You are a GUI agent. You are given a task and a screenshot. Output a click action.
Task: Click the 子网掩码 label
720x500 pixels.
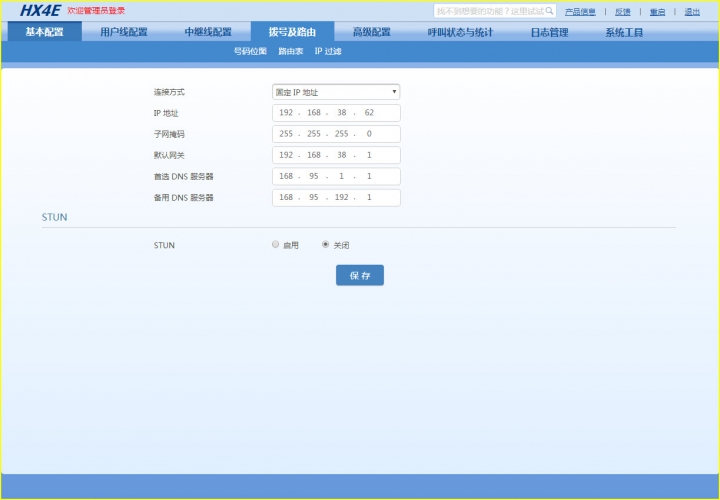[169, 135]
